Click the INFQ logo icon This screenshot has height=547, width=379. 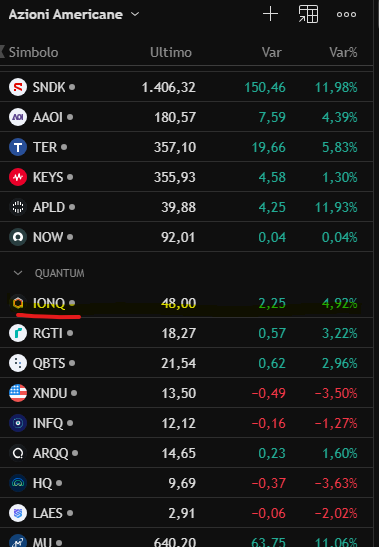[18, 423]
